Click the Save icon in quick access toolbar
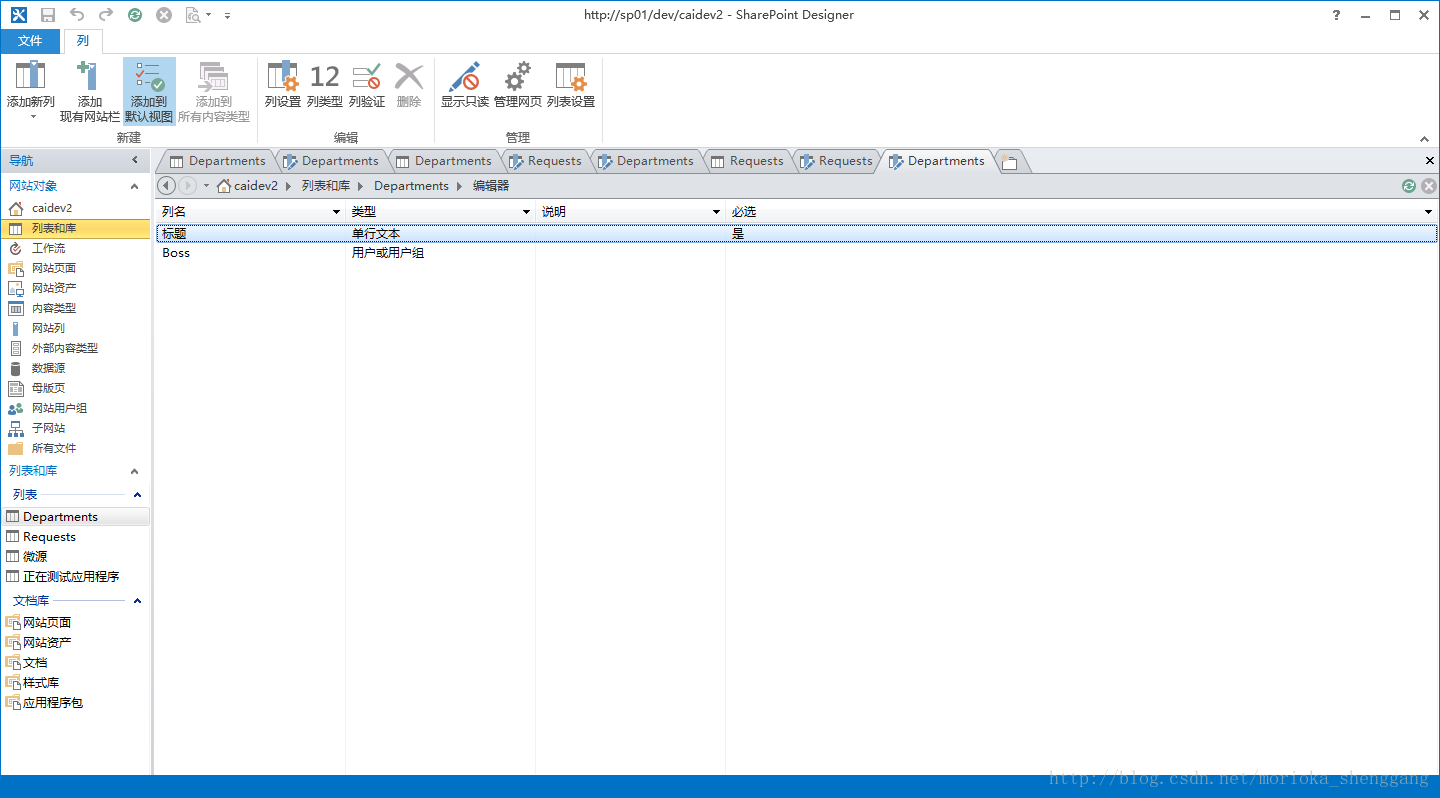 47,15
